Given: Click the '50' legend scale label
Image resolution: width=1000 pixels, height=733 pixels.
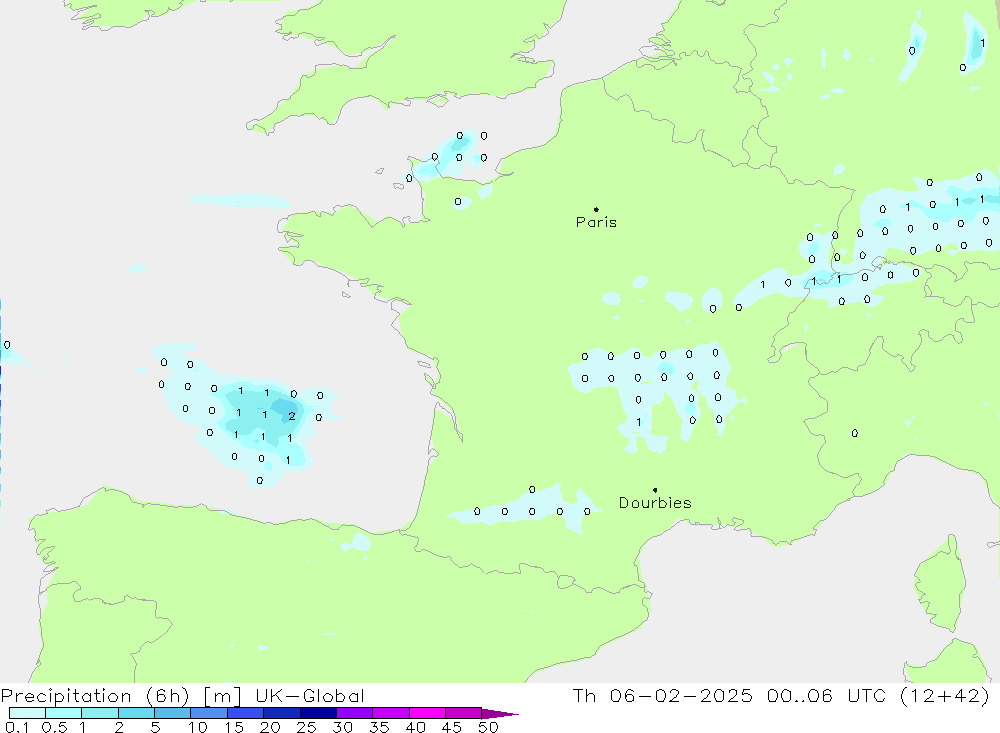Looking at the screenshot, I should 488,727.
